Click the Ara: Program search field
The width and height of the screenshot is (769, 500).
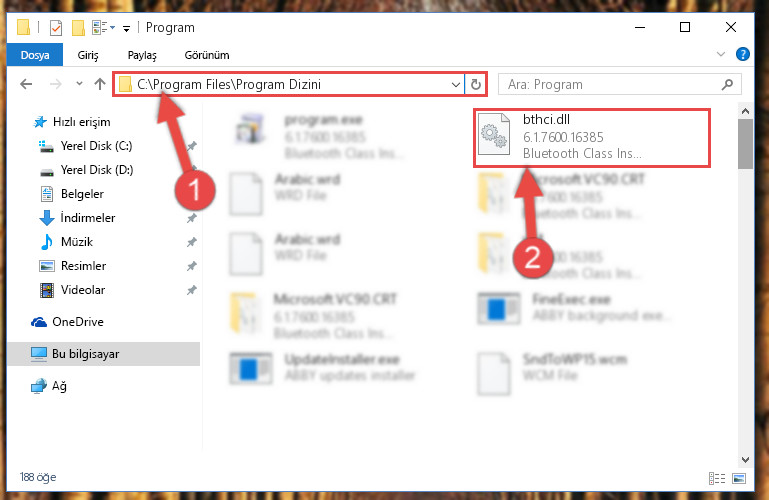pyautogui.click(x=610, y=84)
